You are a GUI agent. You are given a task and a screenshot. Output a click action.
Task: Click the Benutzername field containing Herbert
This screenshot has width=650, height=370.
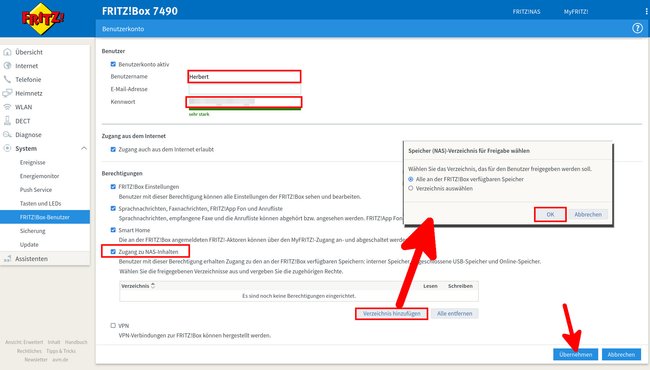click(x=244, y=76)
